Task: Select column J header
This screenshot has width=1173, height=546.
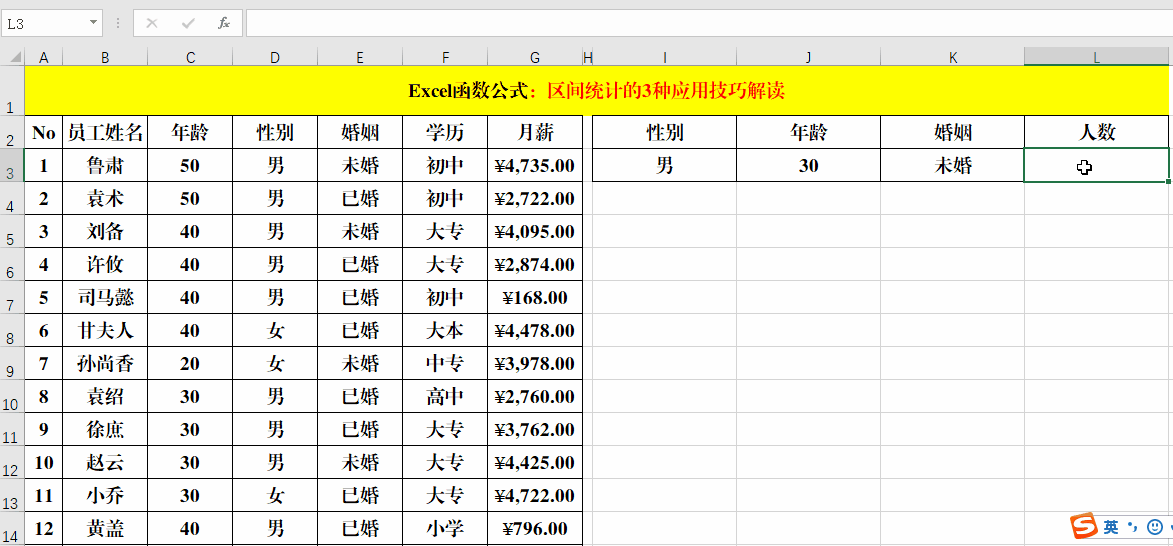Action: [809, 57]
